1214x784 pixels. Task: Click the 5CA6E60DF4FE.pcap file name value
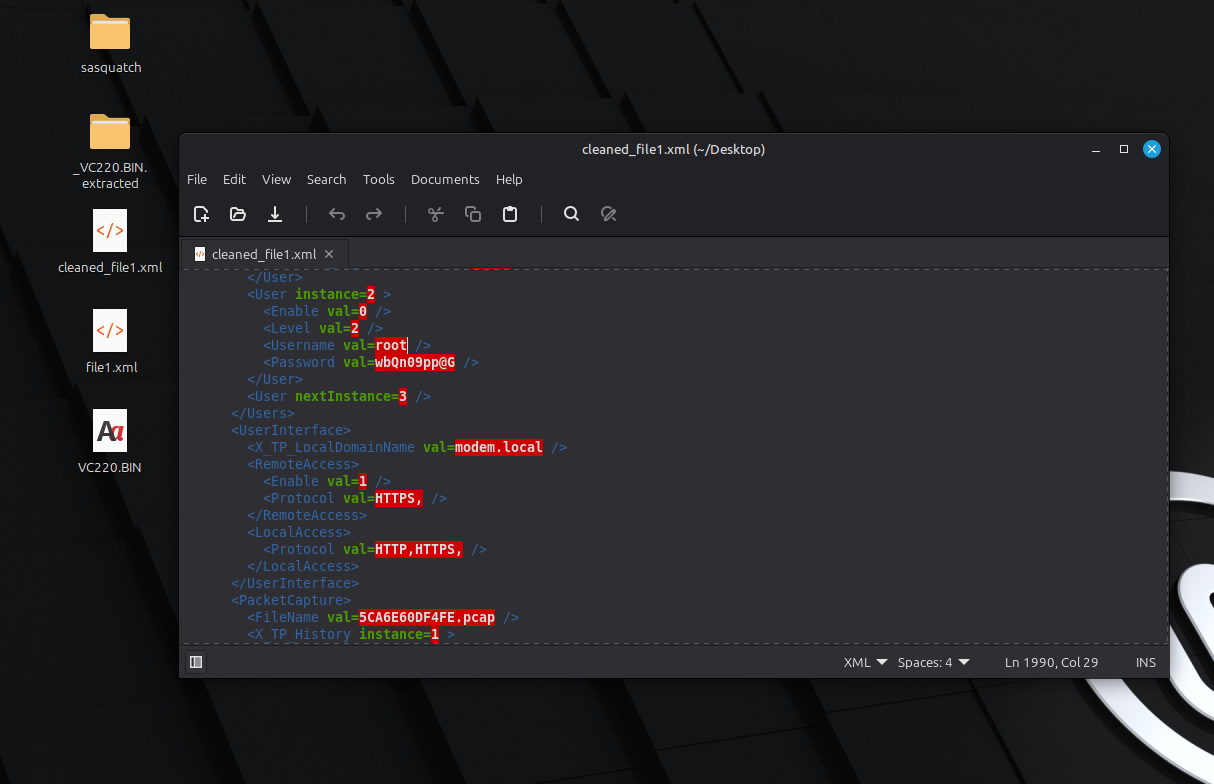[x=427, y=617]
